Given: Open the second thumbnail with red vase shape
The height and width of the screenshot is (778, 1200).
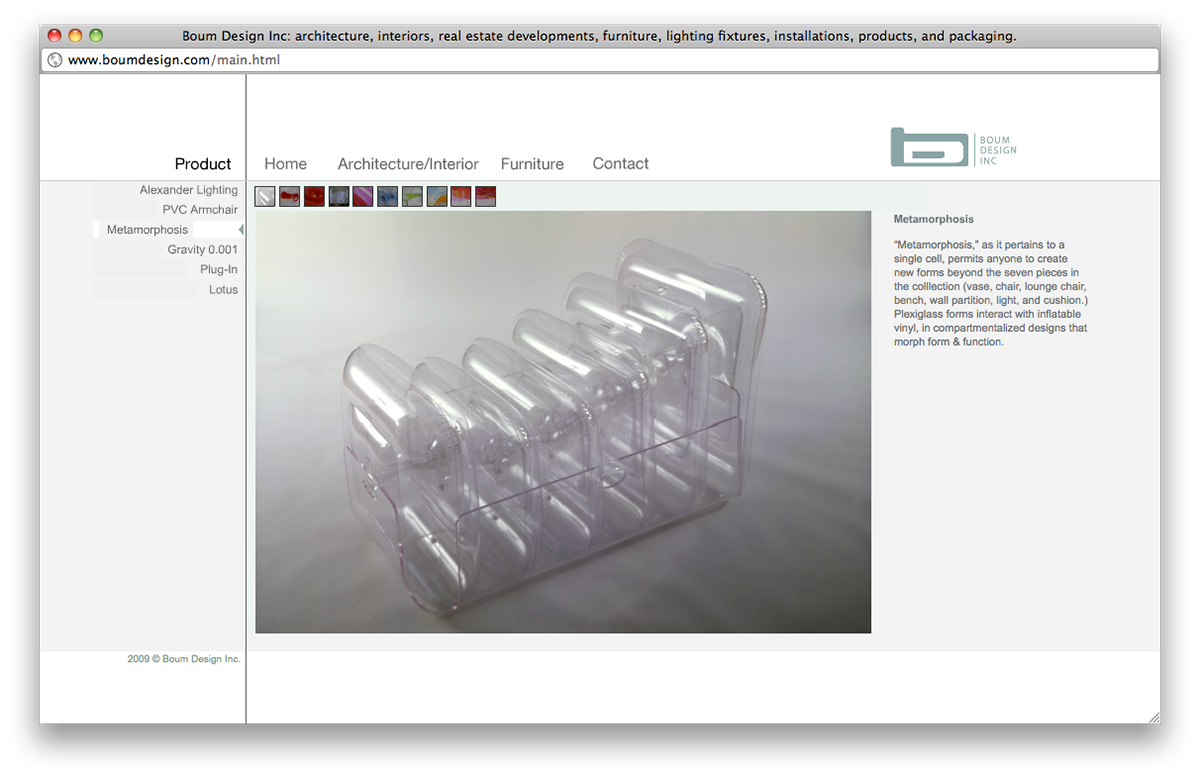Looking at the screenshot, I should 289,197.
